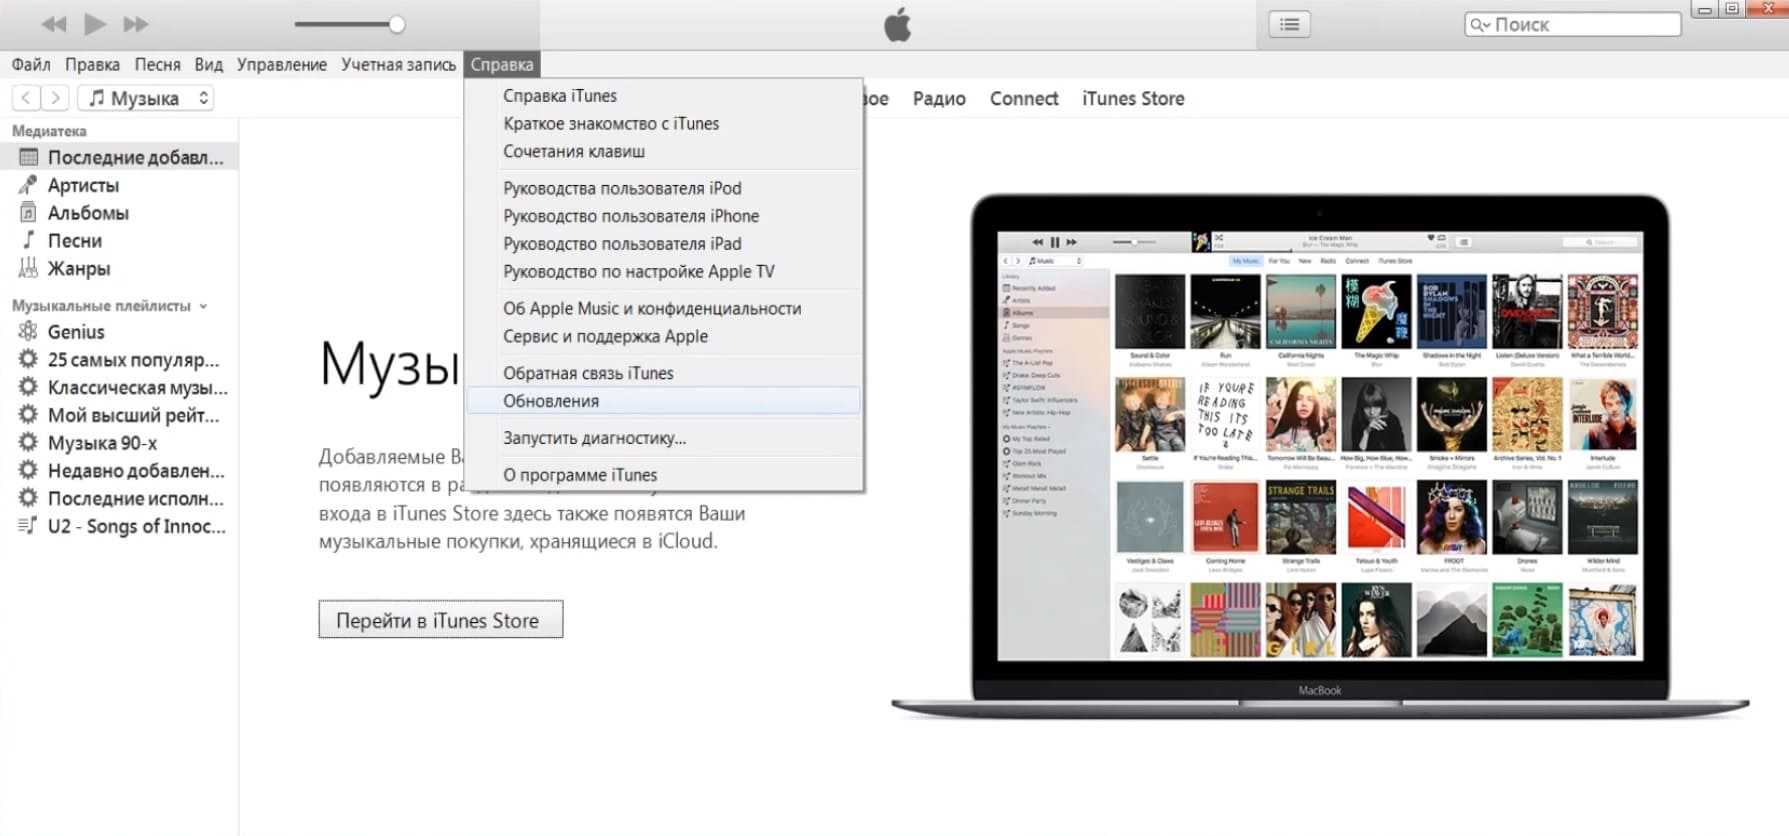Click the Apple logo in header

[x=898, y=24]
